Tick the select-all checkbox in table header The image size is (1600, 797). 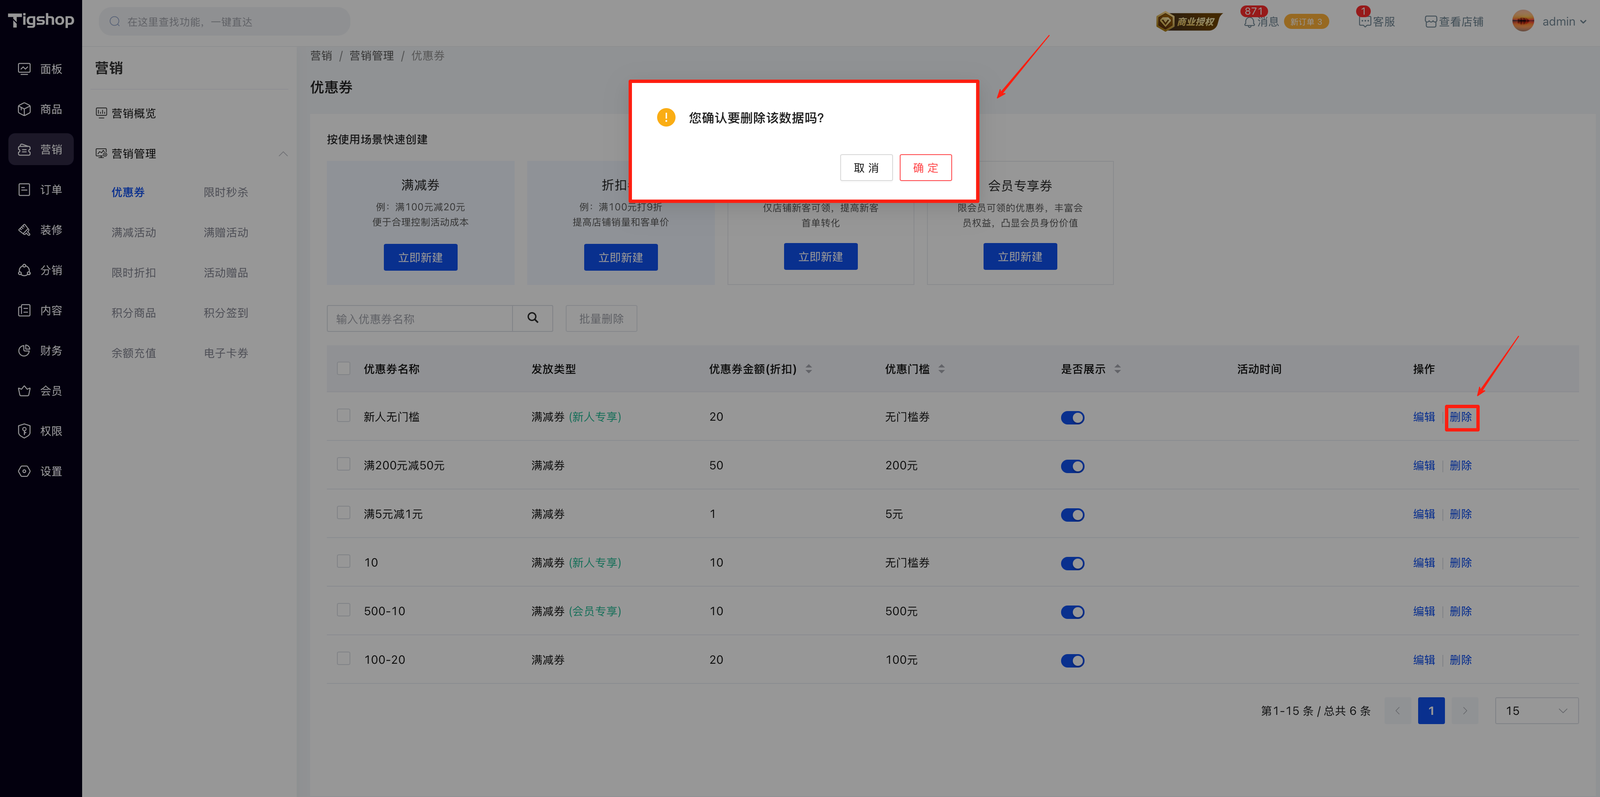tap(344, 369)
